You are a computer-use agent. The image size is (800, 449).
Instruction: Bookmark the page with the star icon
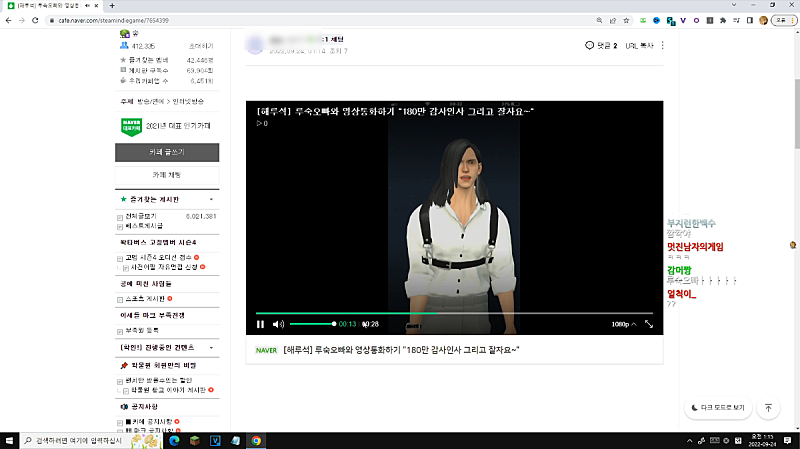[x=626, y=20]
